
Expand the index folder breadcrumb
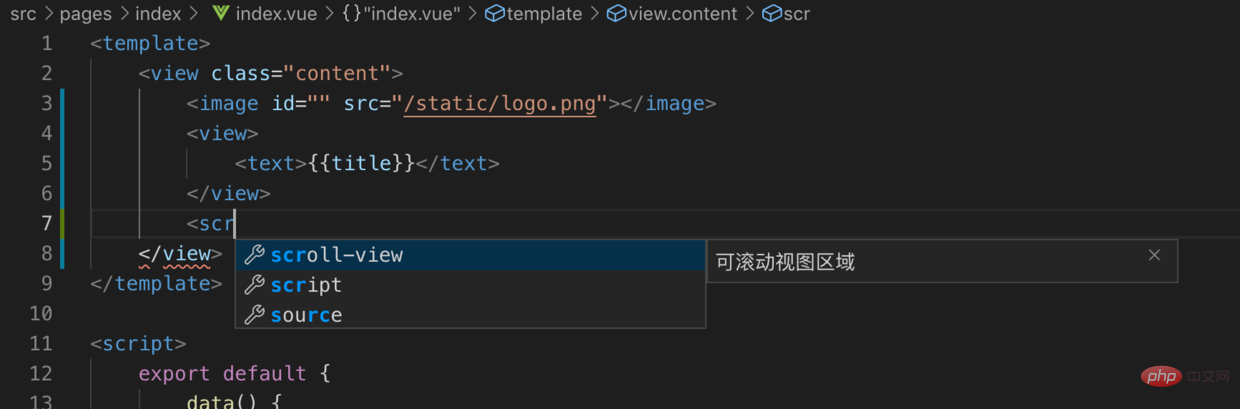158,14
